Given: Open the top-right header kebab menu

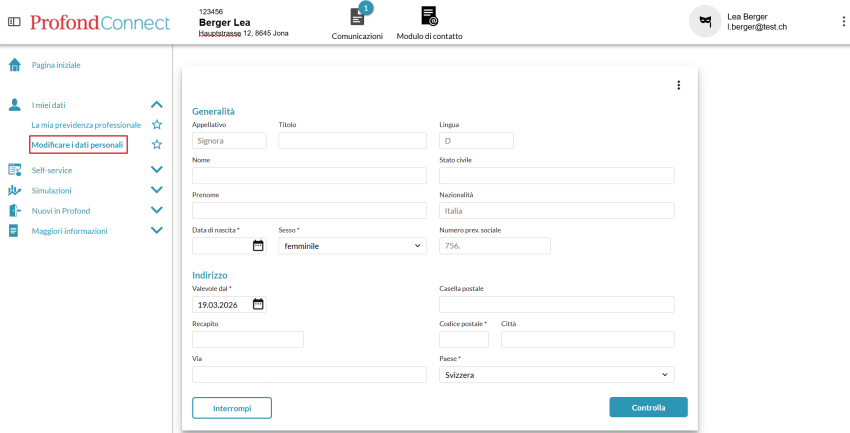Looking at the screenshot, I should click(843, 22).
